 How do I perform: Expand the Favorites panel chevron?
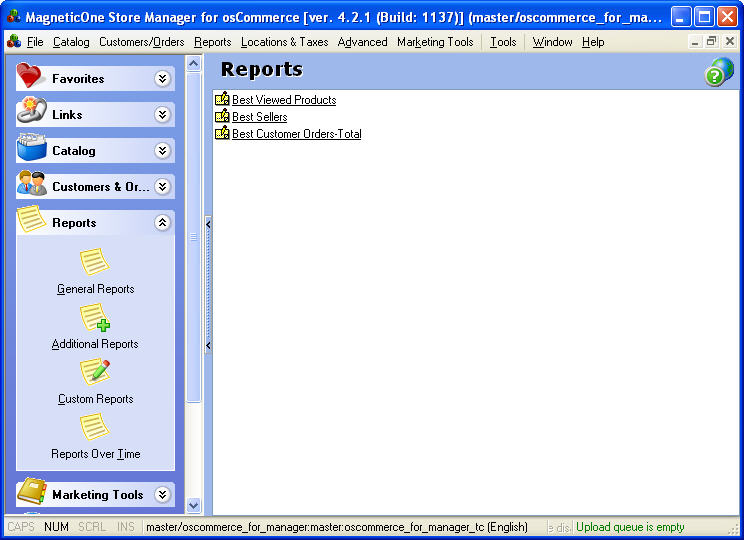click(162, 78)
